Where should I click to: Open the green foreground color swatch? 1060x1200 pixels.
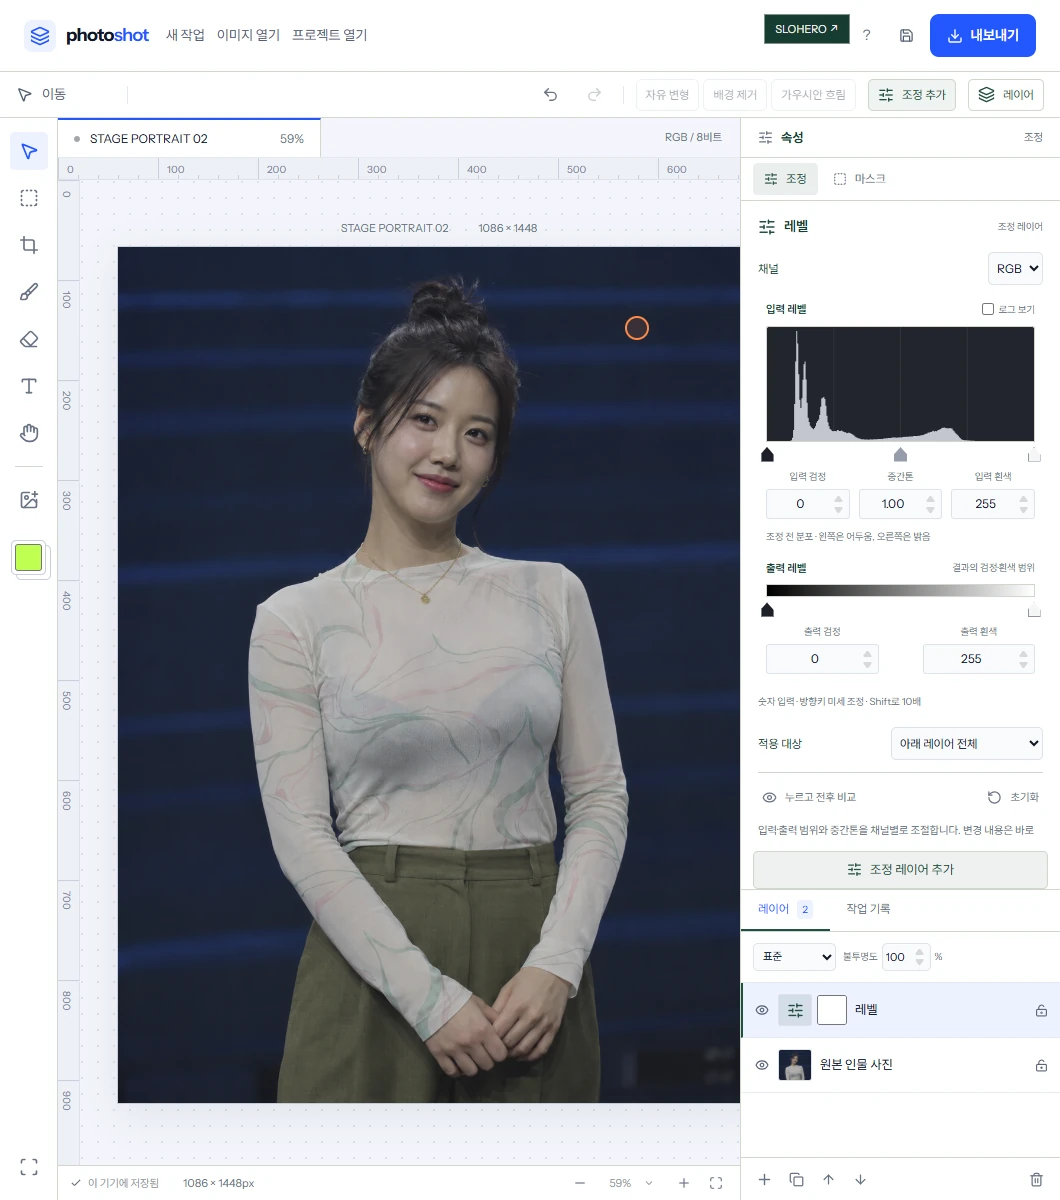28,557
